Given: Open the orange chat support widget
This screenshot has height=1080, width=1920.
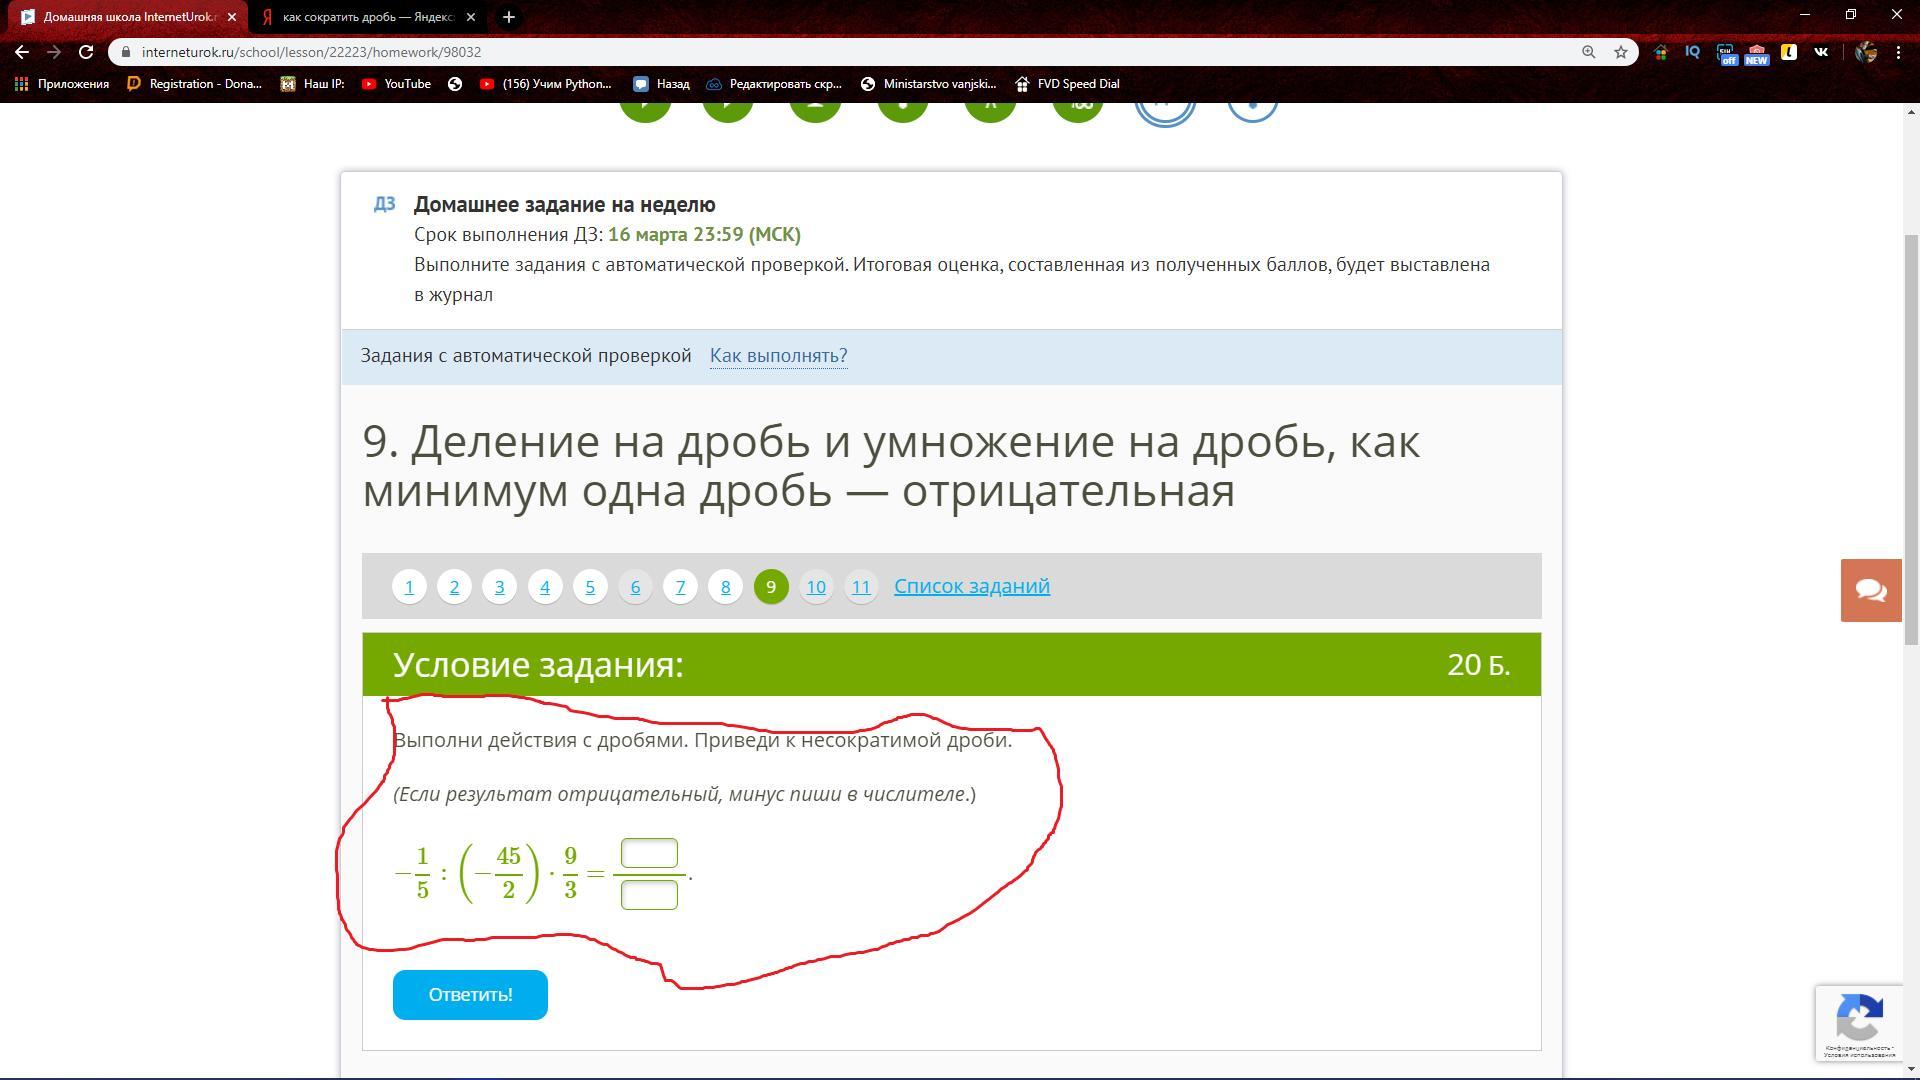Looking at the screenshot, I should 1871,590.
